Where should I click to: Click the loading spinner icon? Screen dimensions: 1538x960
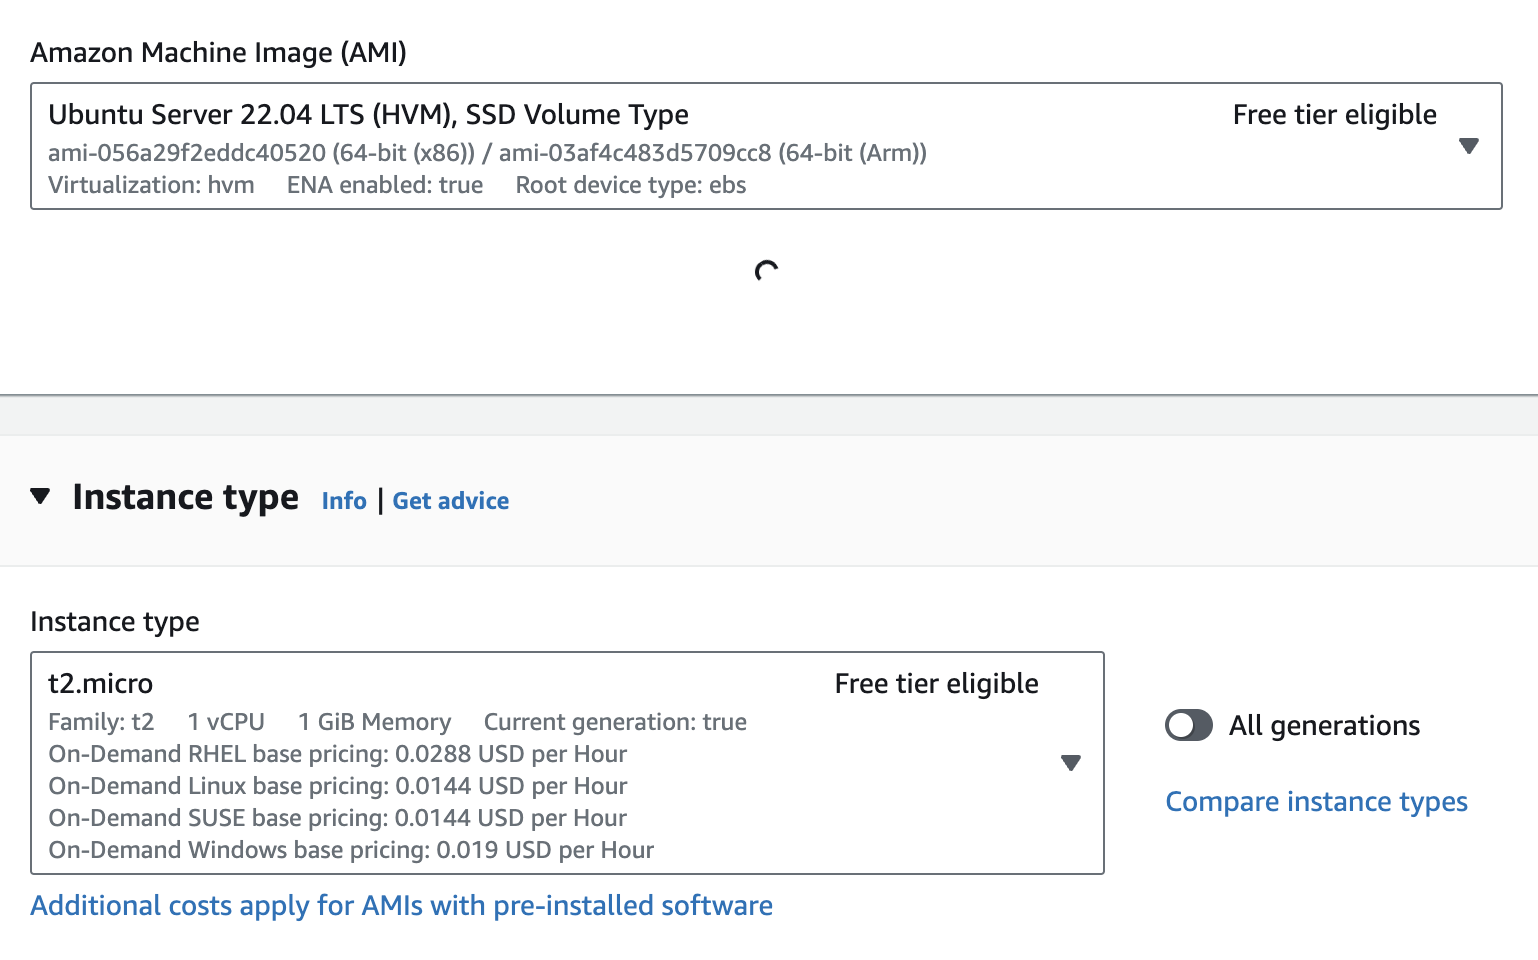click(x=767, y=271)
